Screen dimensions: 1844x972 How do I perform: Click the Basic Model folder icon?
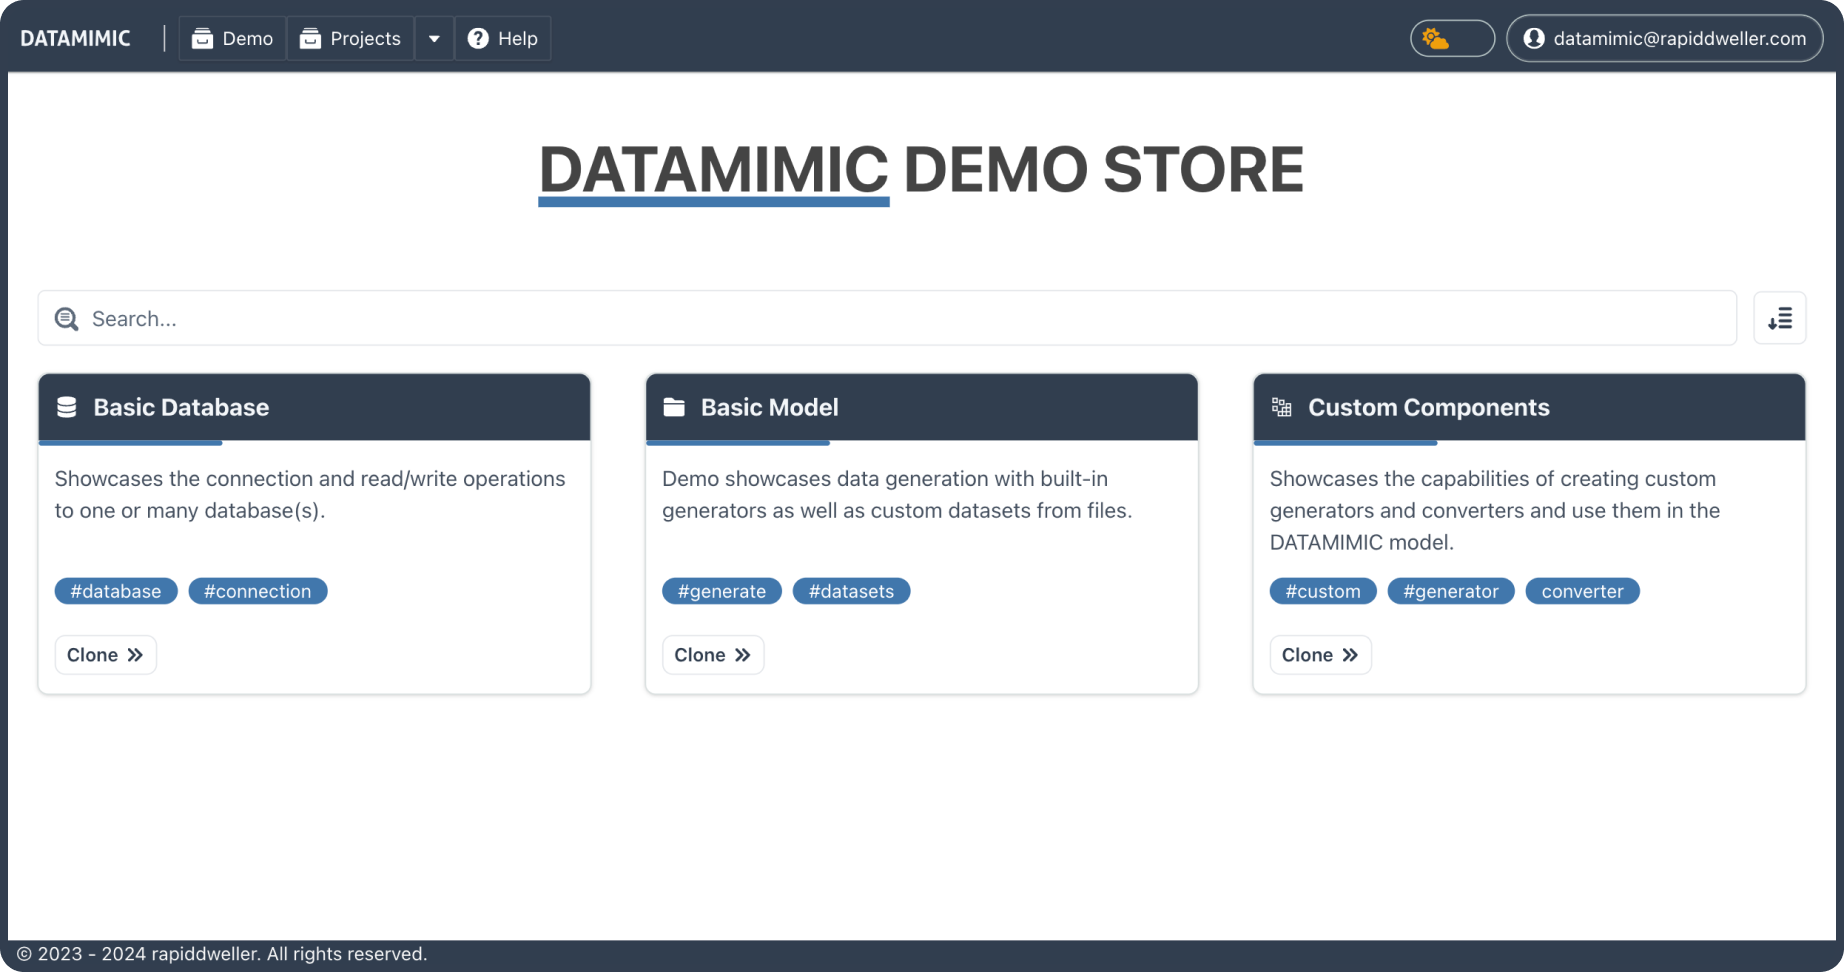pyautogui.click(x=674, y=407)
